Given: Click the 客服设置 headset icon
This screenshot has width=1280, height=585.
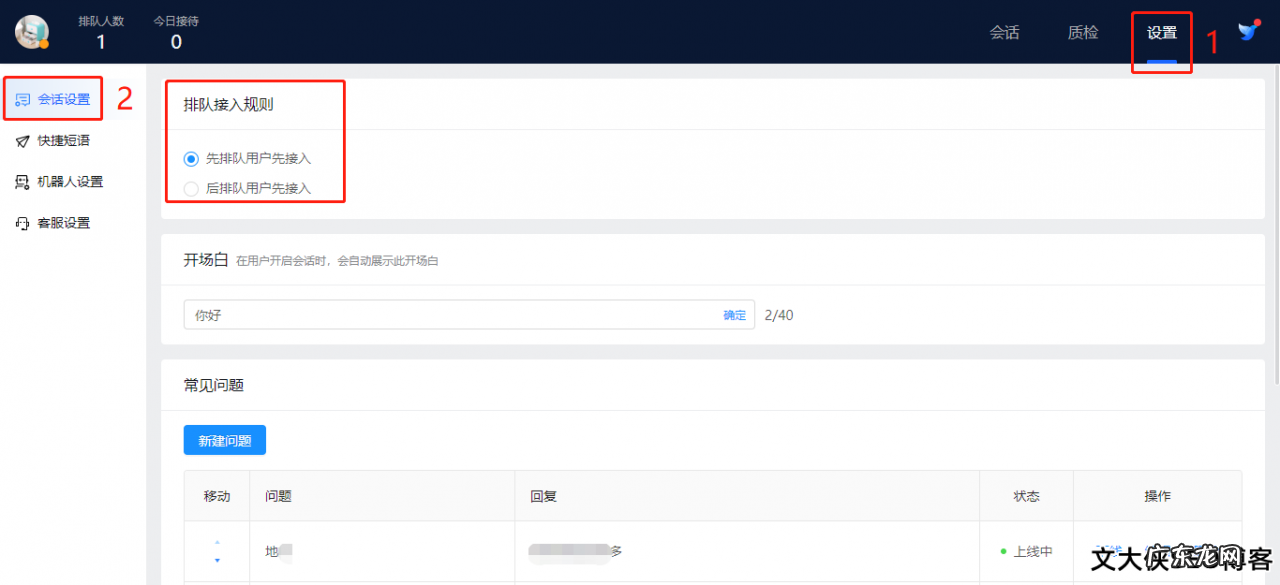Looking at the screenshot, I should coord(23,223).
